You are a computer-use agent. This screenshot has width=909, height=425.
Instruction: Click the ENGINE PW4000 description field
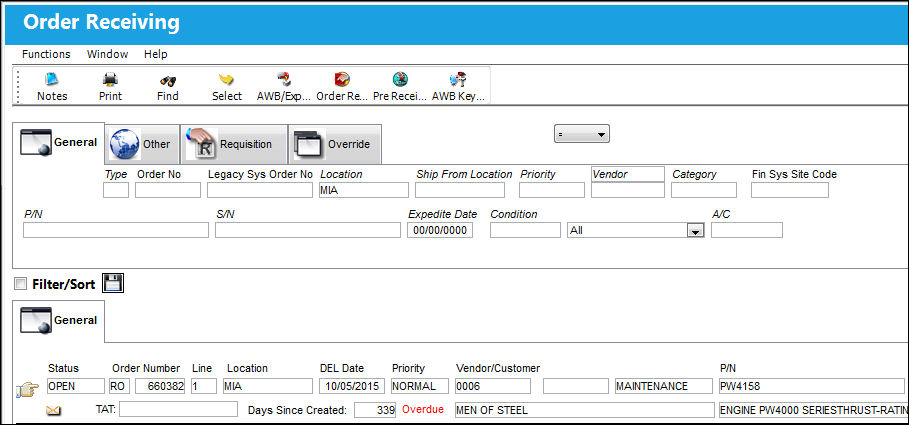812,409
